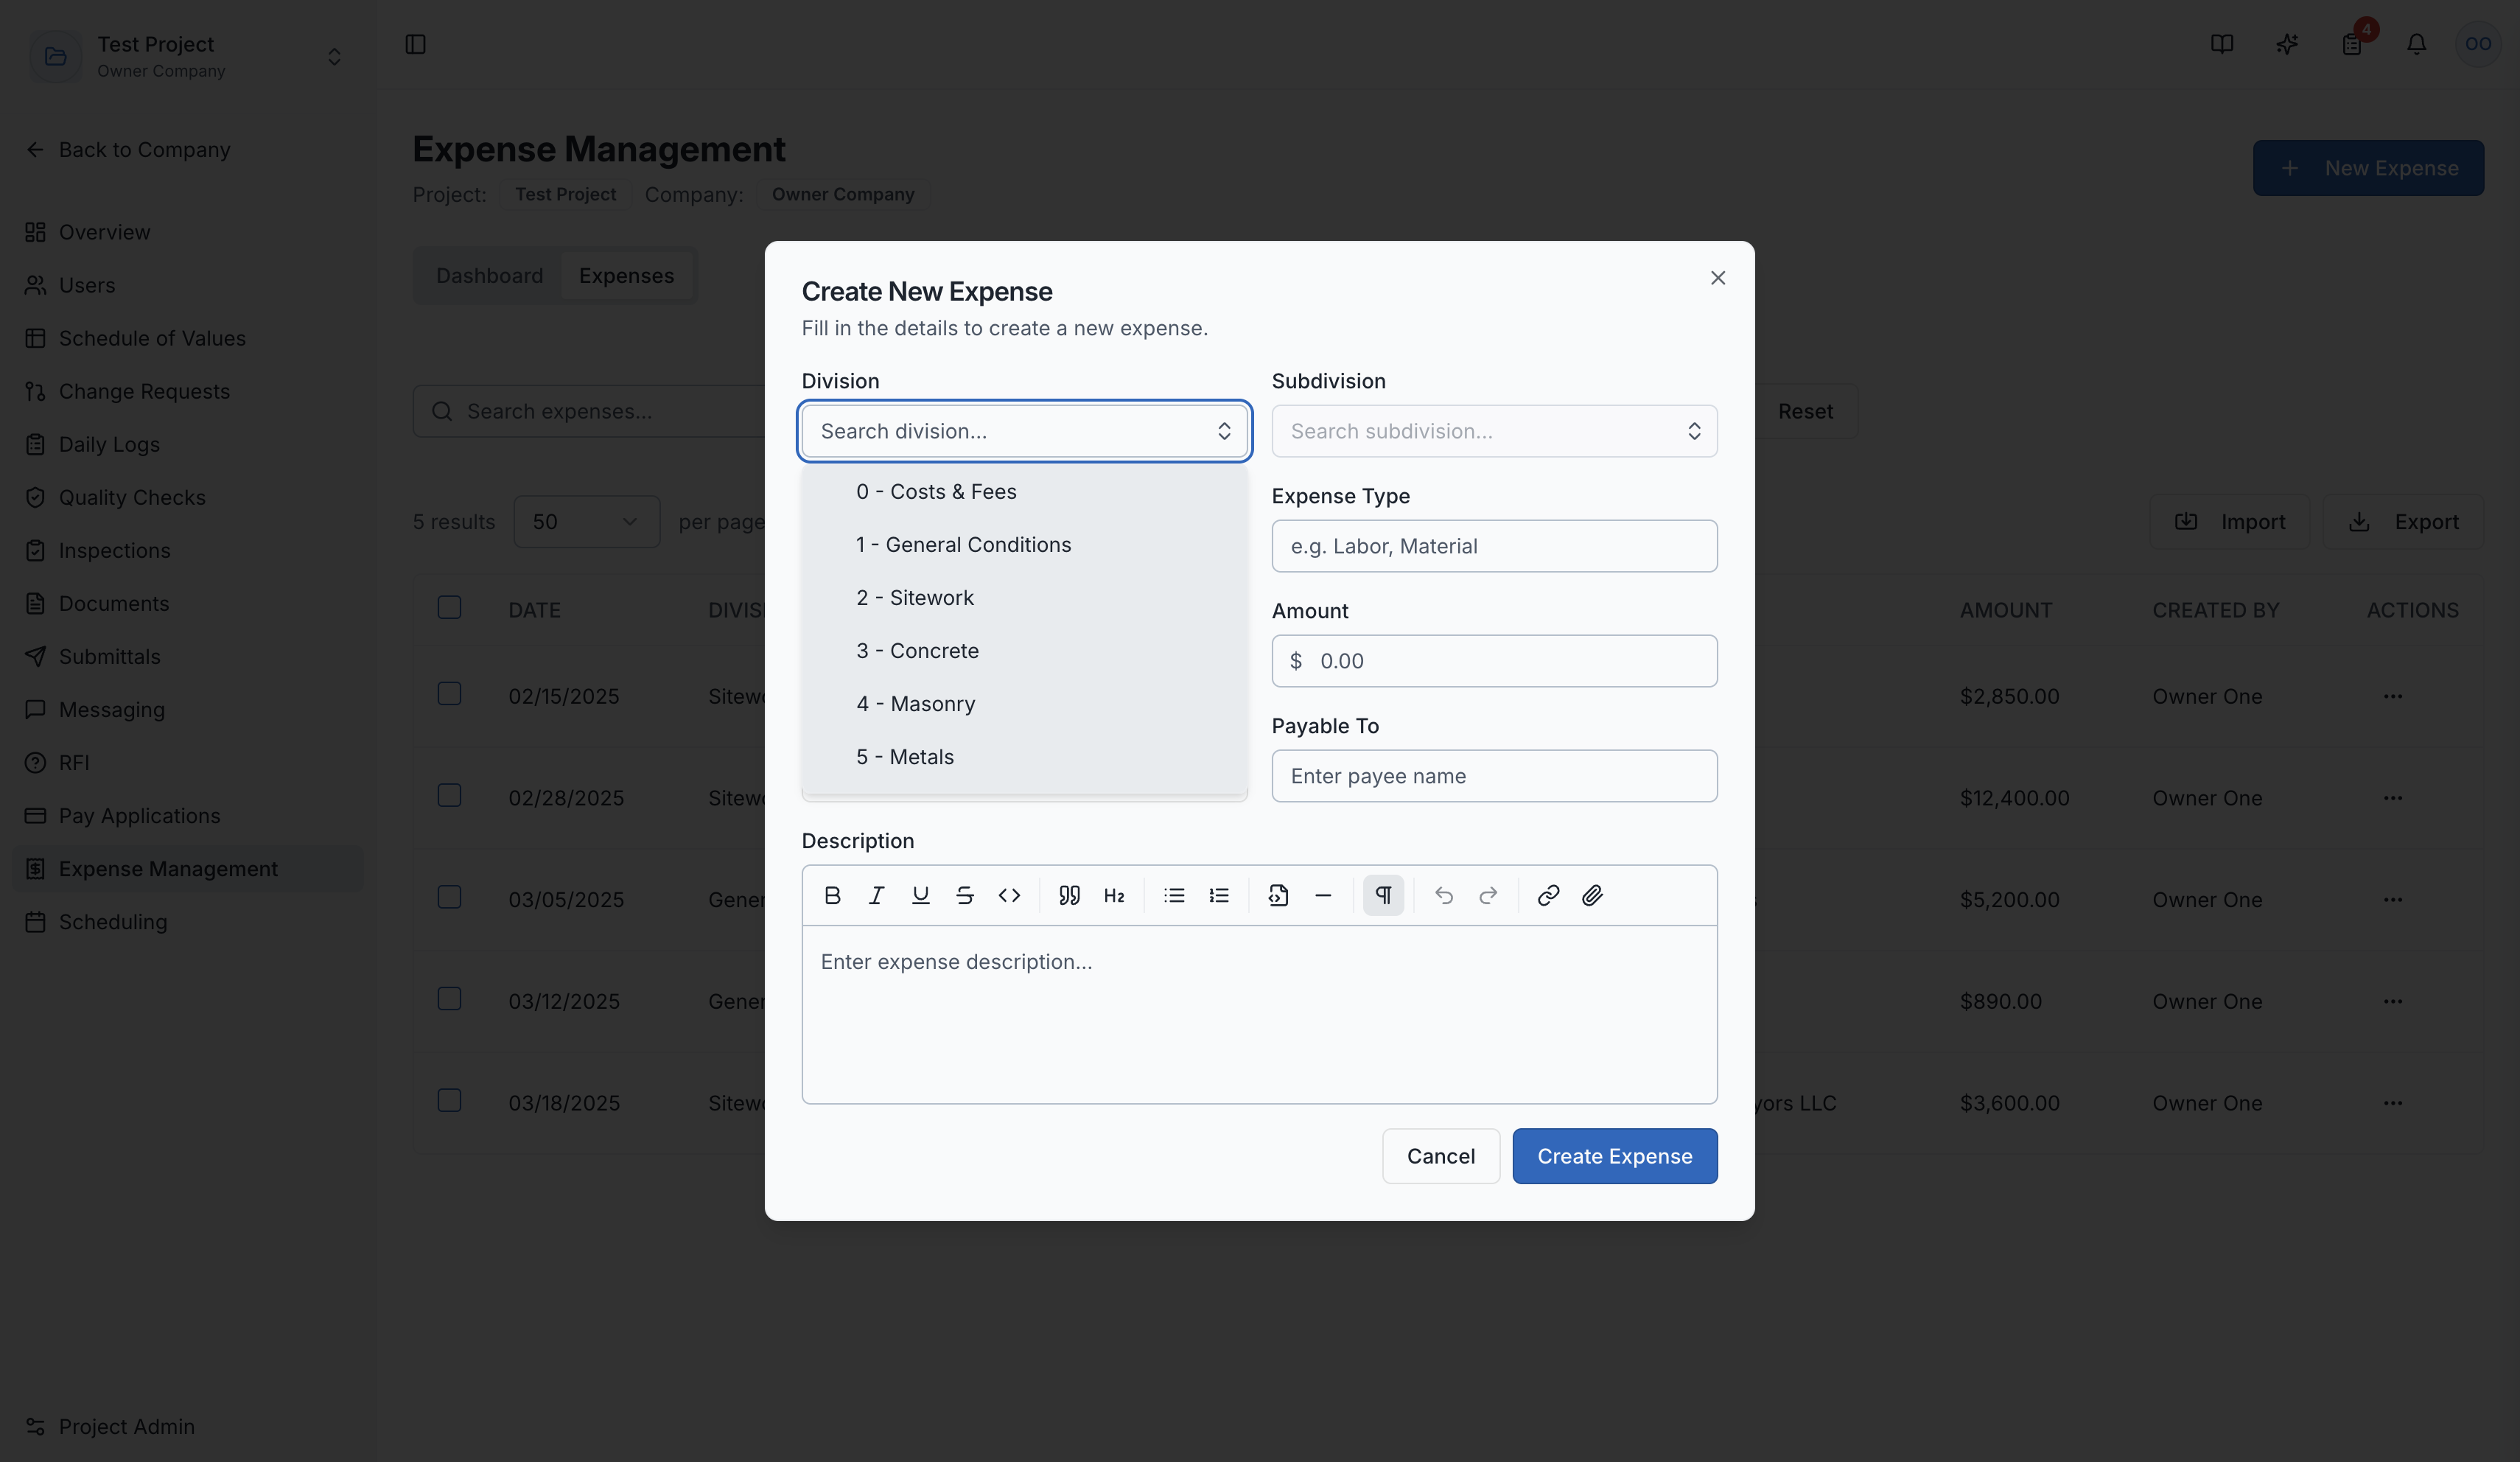Screen dimensions: 2520x1462
Task: Open row actions for 02/15/2025 expense
Action: coord(2392,696)
